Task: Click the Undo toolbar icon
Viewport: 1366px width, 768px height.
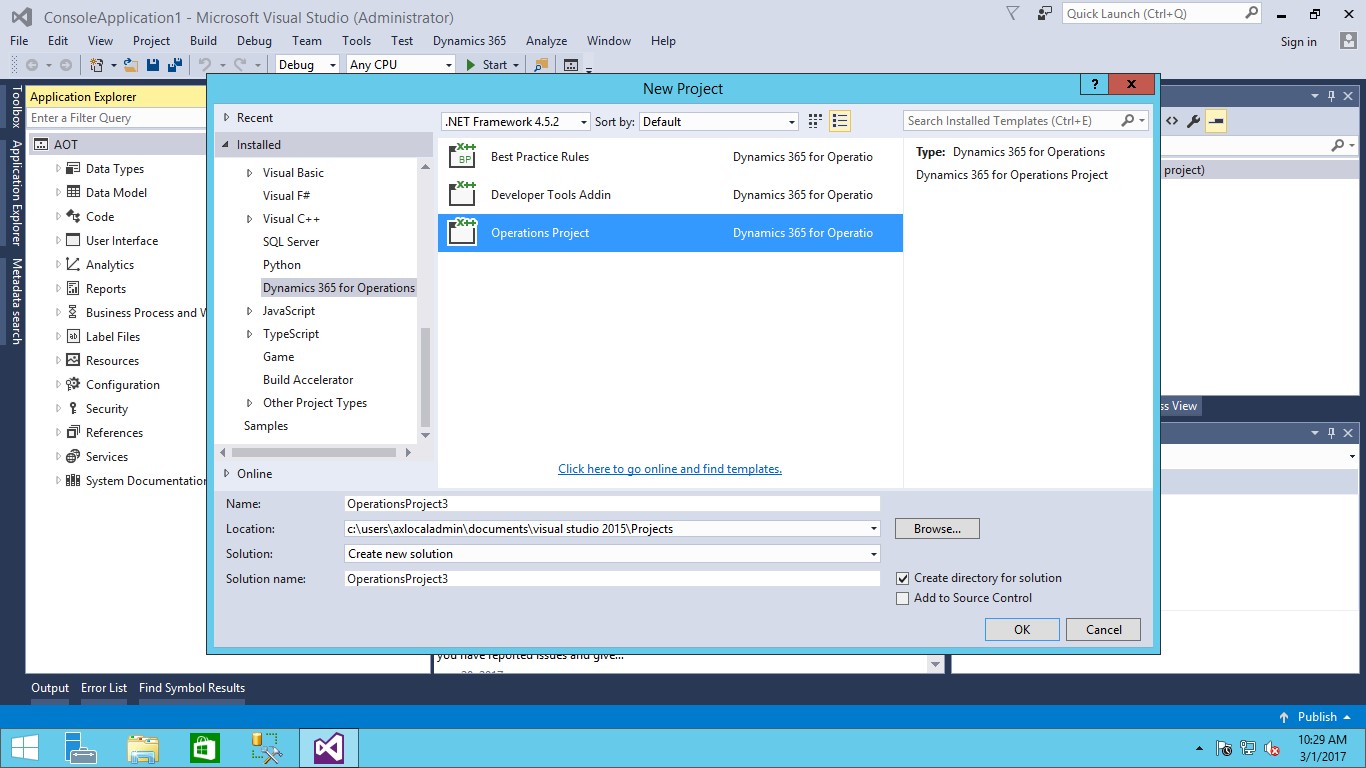Action: pos(204,65)
